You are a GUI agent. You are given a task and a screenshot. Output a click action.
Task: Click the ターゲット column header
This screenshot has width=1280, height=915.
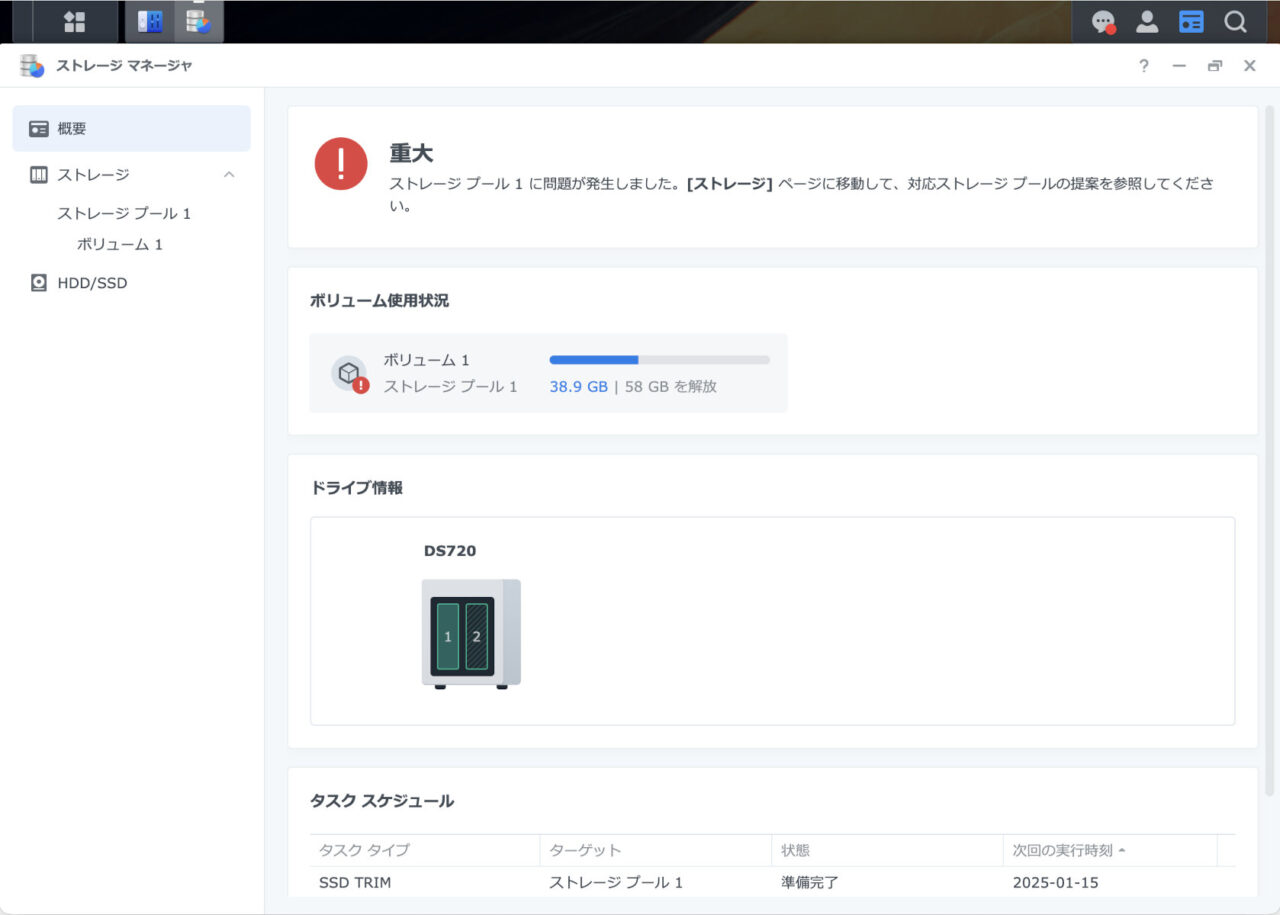[655, 850]
